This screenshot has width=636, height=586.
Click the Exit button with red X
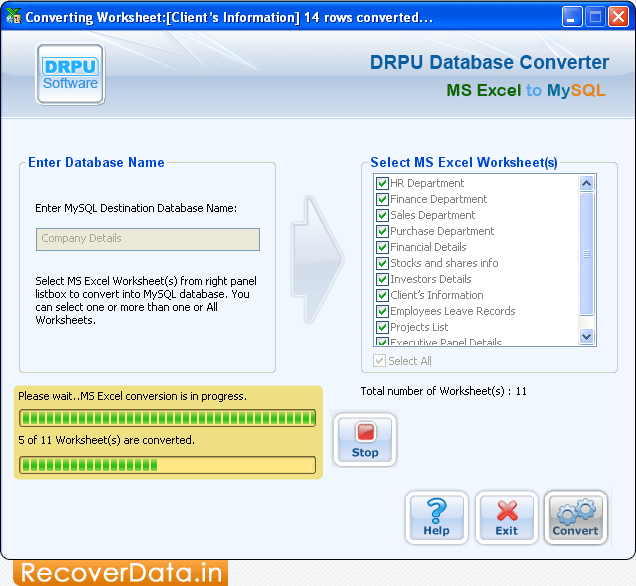507,518
